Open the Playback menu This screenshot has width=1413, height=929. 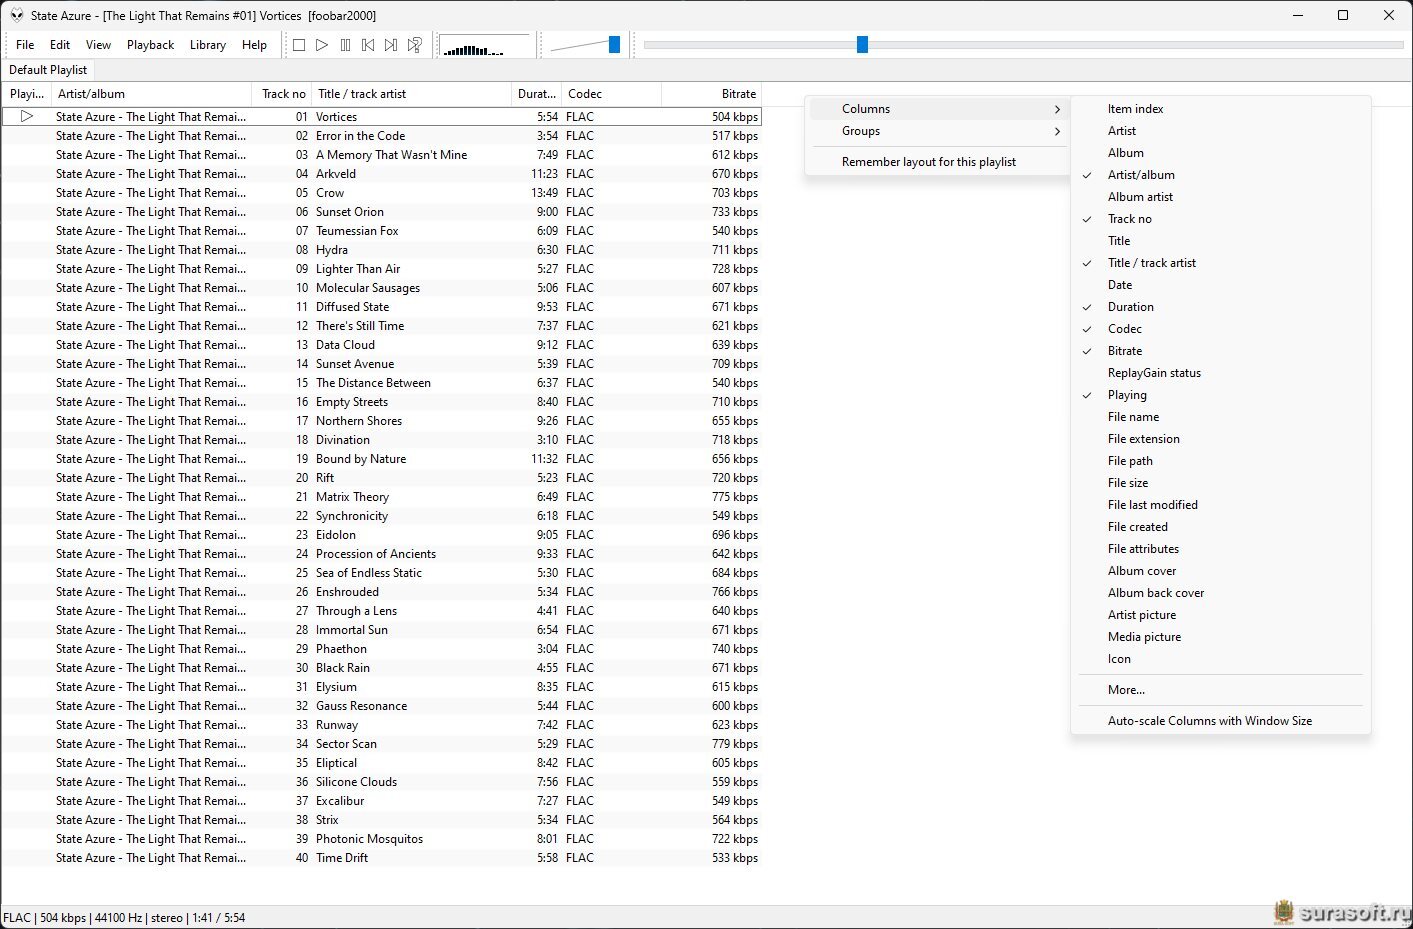click(x=150, y=45)
